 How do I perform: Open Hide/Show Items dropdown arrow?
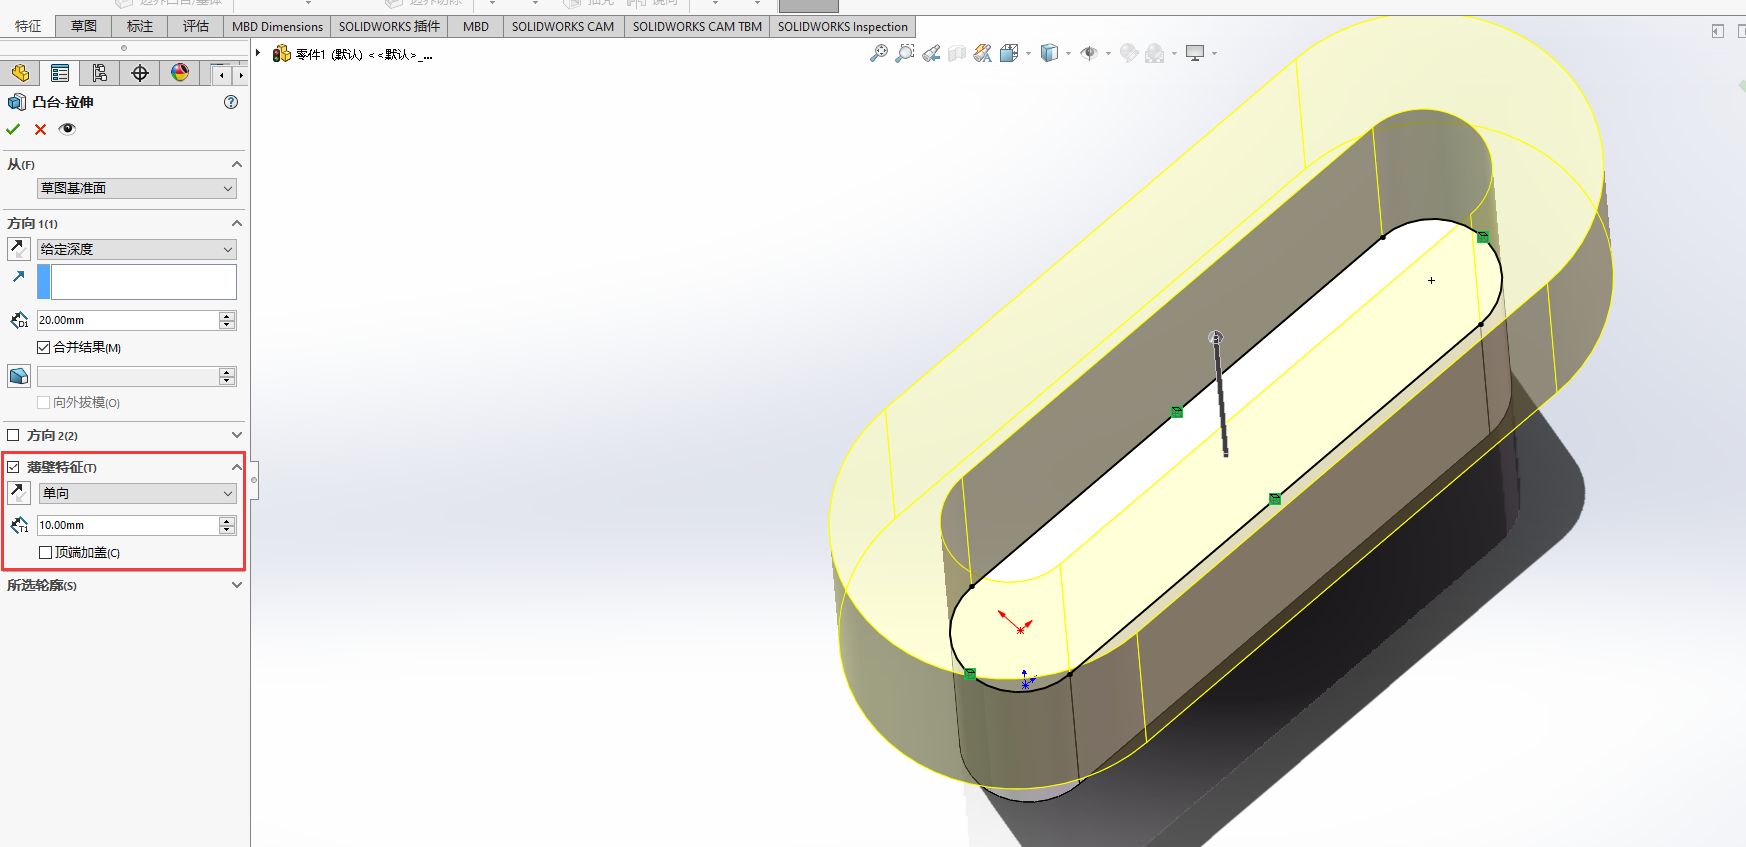click(1108, 54)
